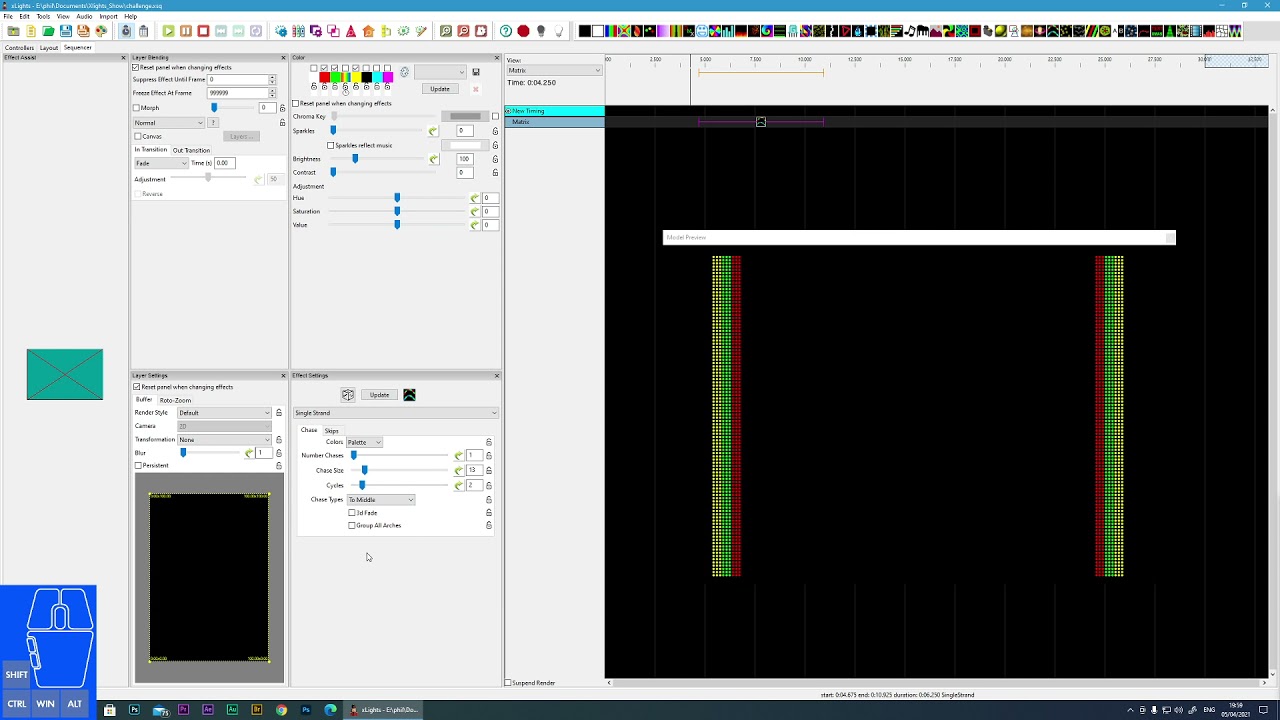Click the green Open sequence folder icon
Viewport: 1280px width, 720px height.
(48, 31)
